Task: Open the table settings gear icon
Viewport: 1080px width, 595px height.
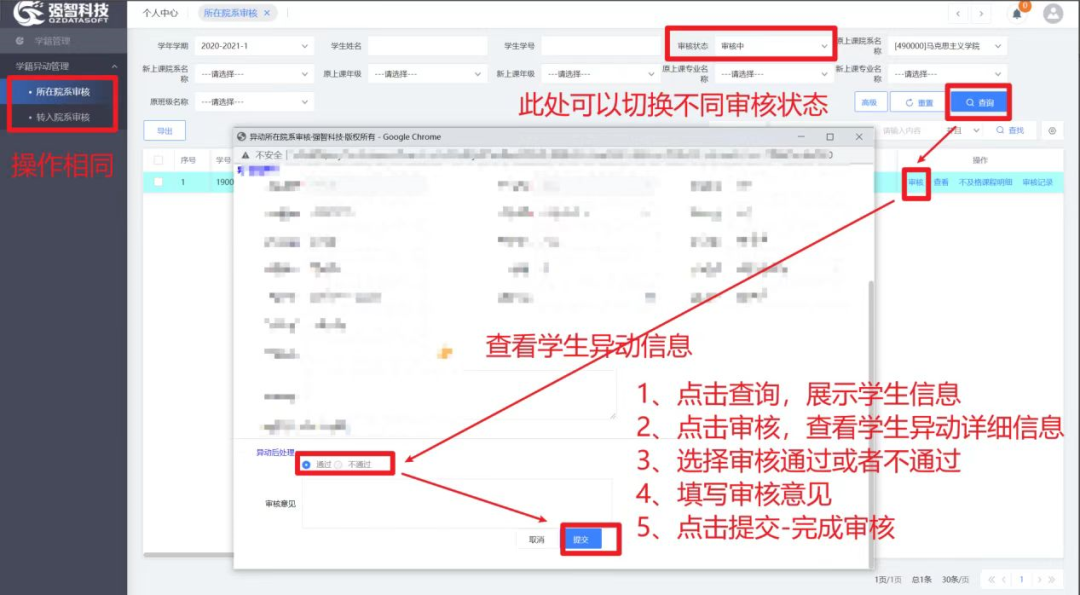Action: (x=1051, y=130)
